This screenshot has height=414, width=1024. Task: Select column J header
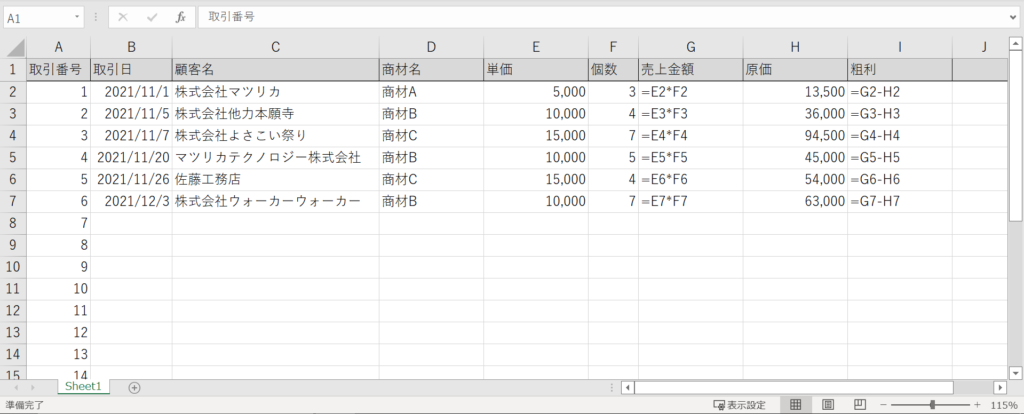(980, 47)
